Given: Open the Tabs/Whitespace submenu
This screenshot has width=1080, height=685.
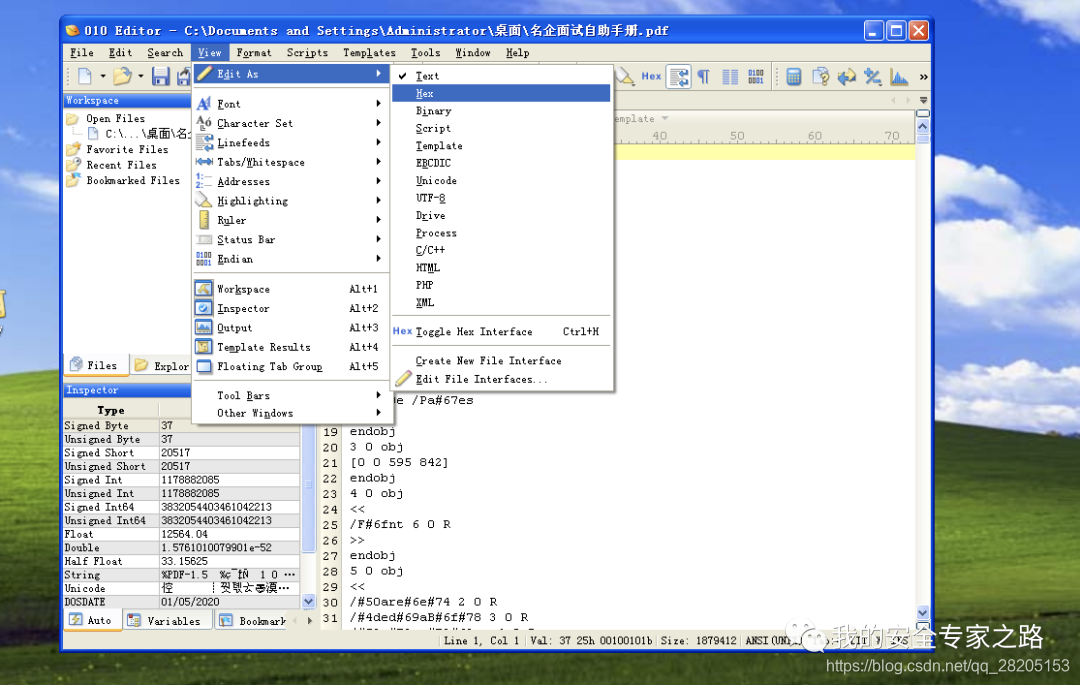Looking at the screenshot, I should click(289, 162).
